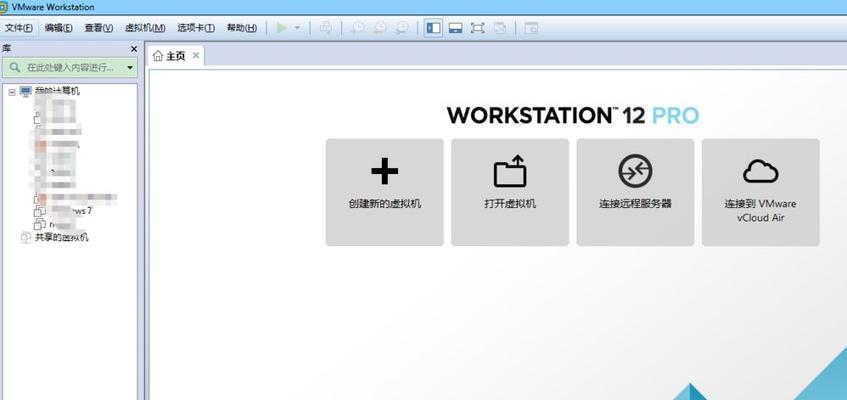Select the Windows 7 virtual machine entry

[64, 211]
